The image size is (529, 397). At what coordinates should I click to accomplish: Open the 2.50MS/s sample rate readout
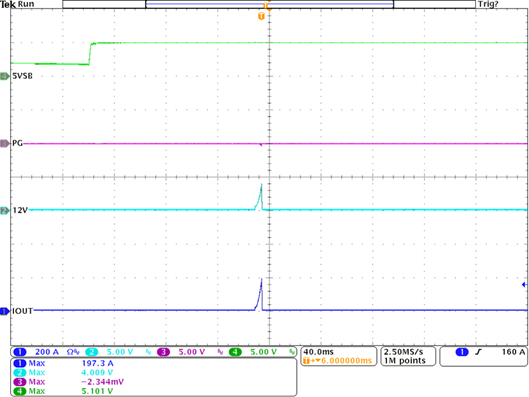click(408, 356)
